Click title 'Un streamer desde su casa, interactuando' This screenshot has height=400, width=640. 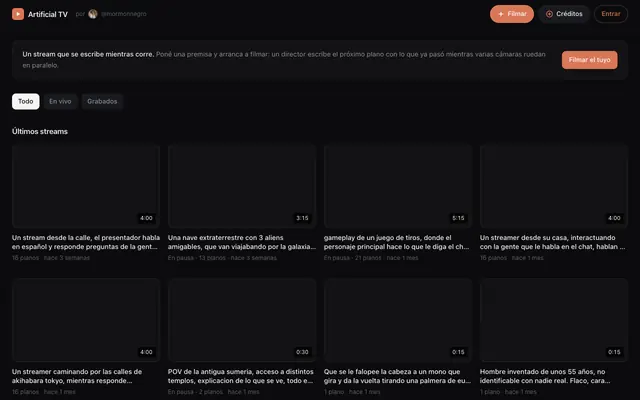553,242
